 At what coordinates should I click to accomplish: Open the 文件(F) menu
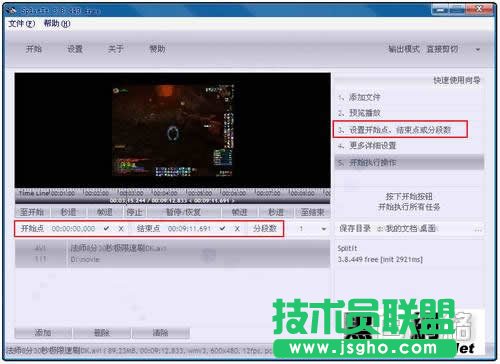tap(21, 24)
